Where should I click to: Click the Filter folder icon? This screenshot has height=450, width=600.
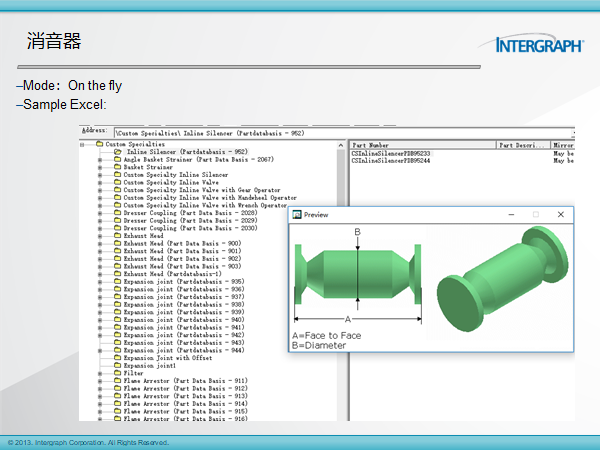117,373
